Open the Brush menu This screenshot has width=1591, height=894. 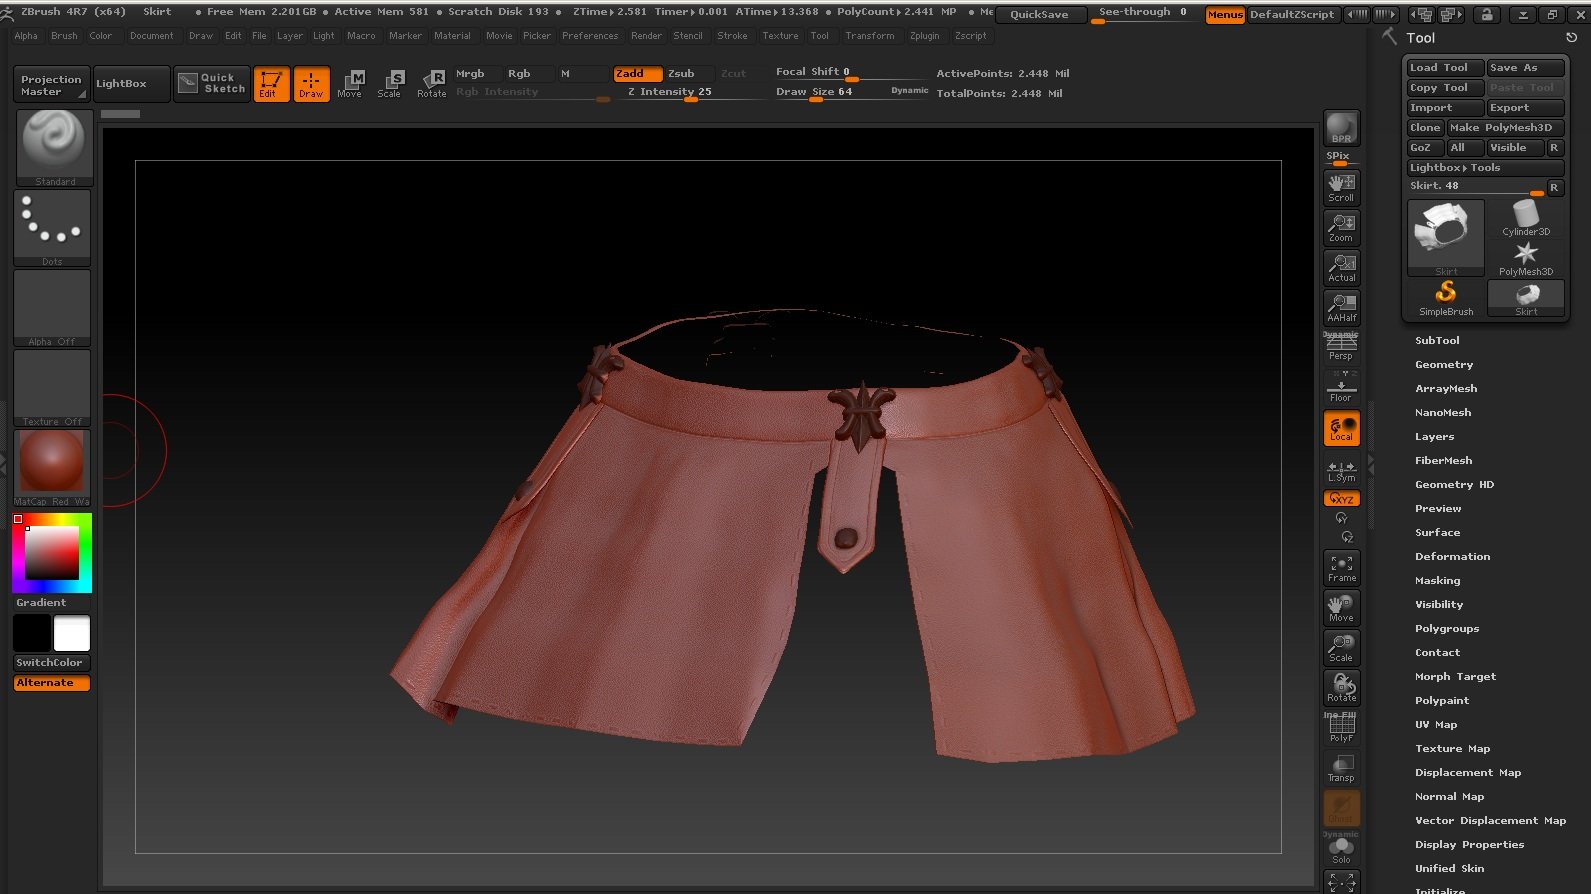coord(64,36)
